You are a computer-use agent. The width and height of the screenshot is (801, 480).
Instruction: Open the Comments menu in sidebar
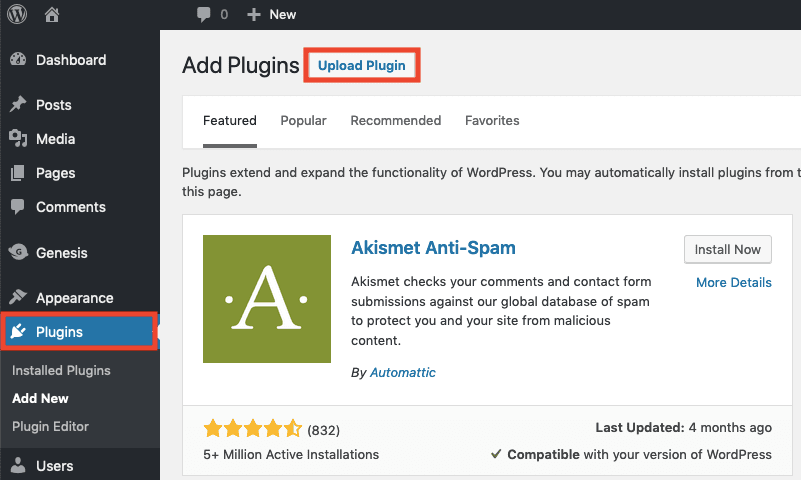tap(70, 207)
